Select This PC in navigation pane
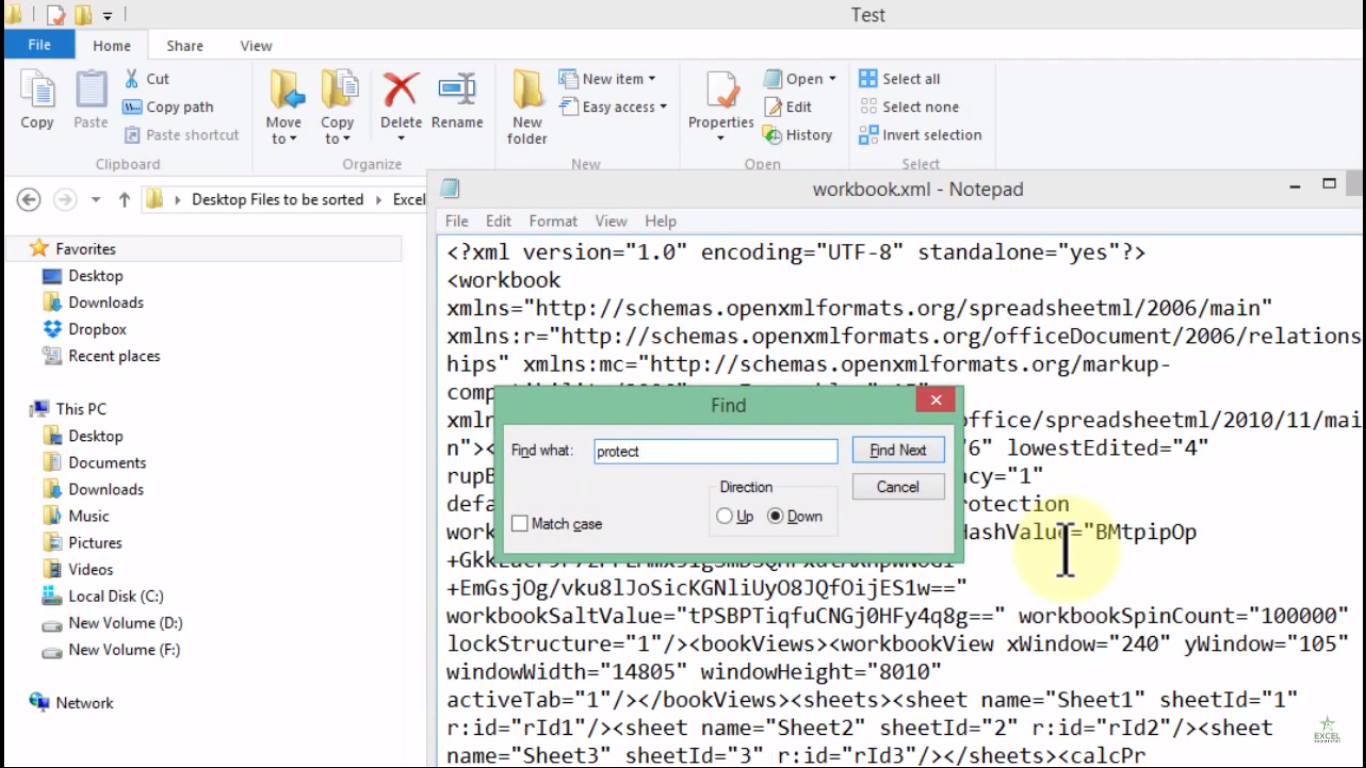The width and height of the screenshot is (1366, 768). tap(69, 409)
